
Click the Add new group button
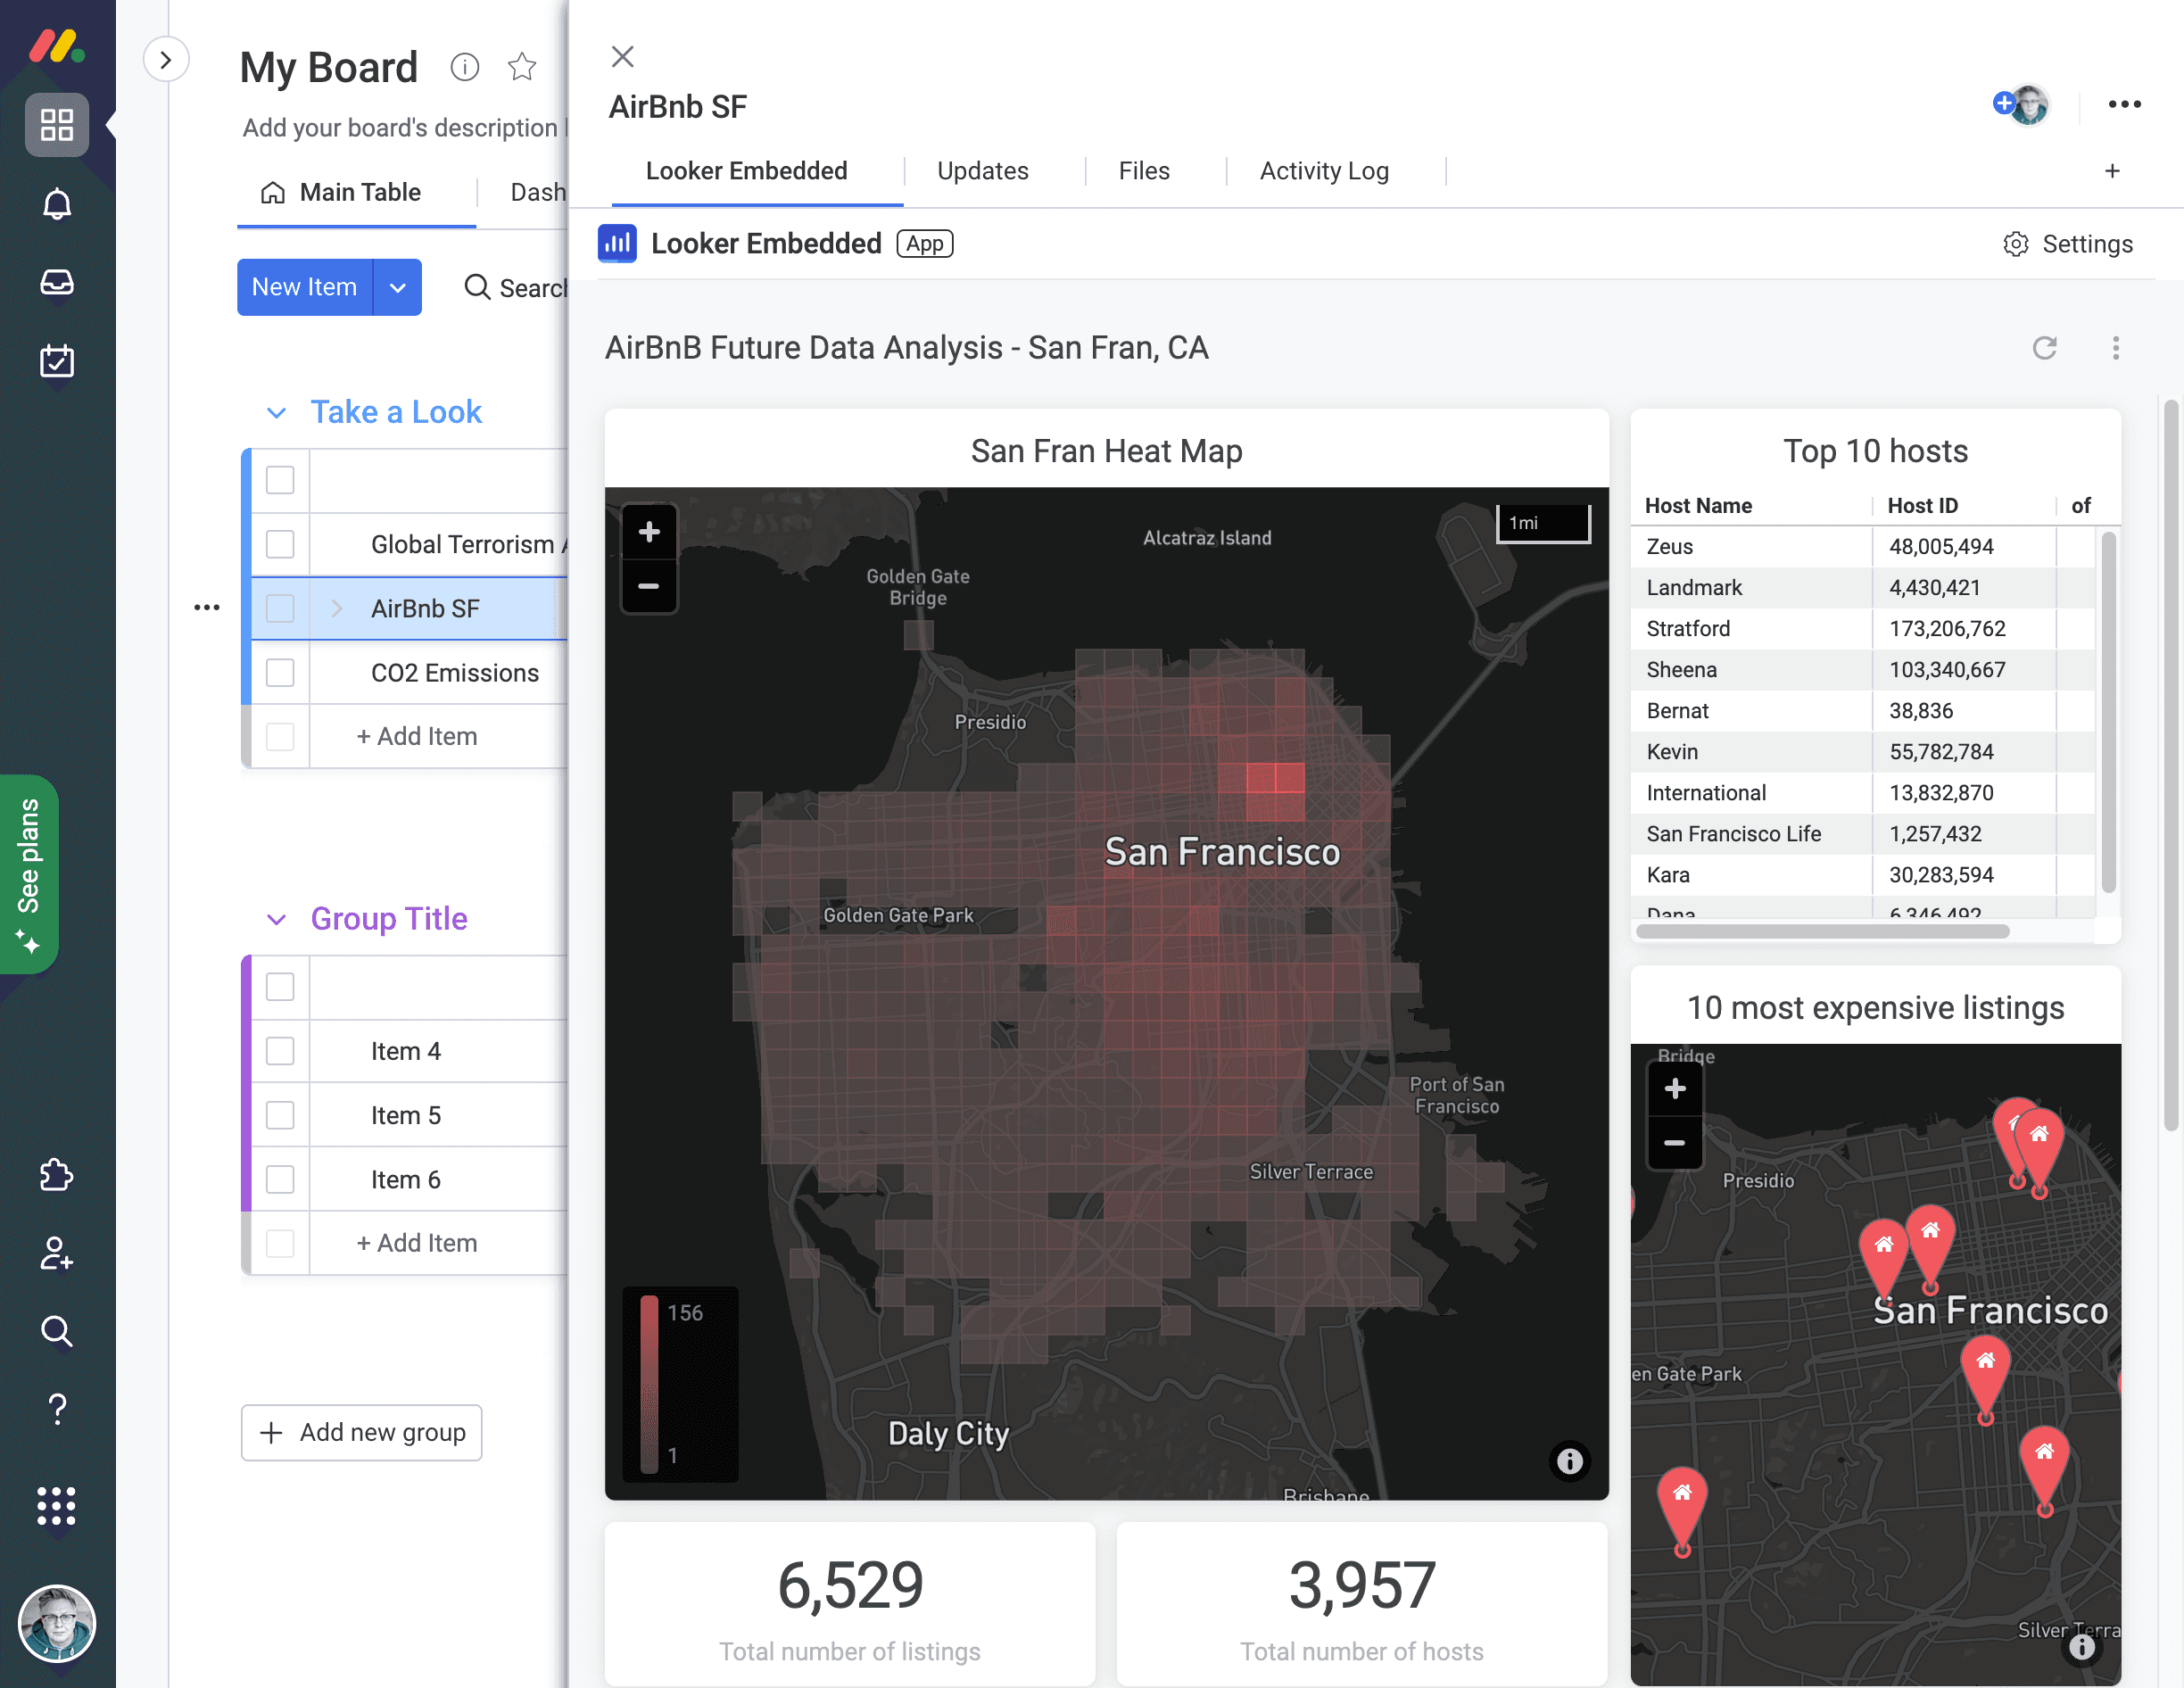click(362, 1432)
